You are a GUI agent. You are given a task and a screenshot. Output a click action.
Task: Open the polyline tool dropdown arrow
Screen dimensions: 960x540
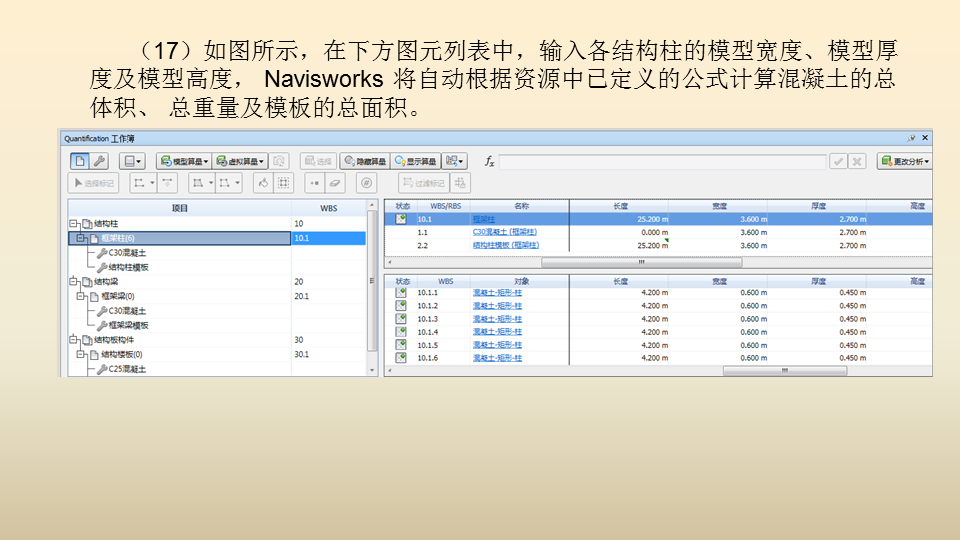coord(152,182)
